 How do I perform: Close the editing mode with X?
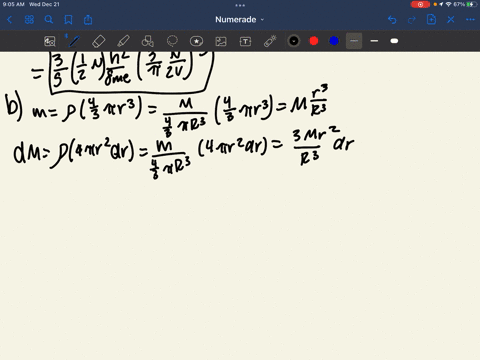(451, 20)
